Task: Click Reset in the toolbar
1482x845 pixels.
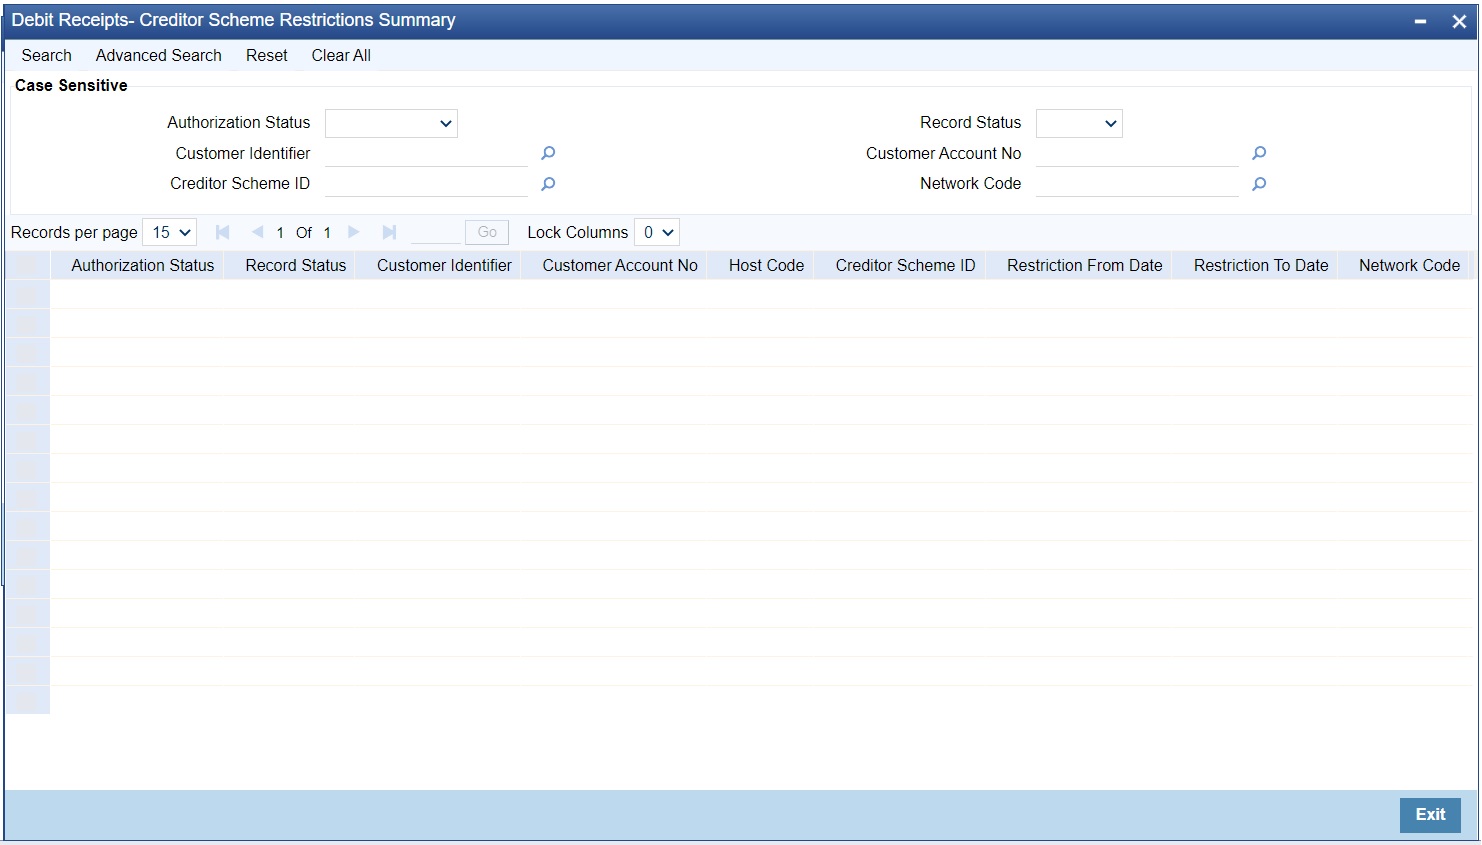Action: click(267, 56)
